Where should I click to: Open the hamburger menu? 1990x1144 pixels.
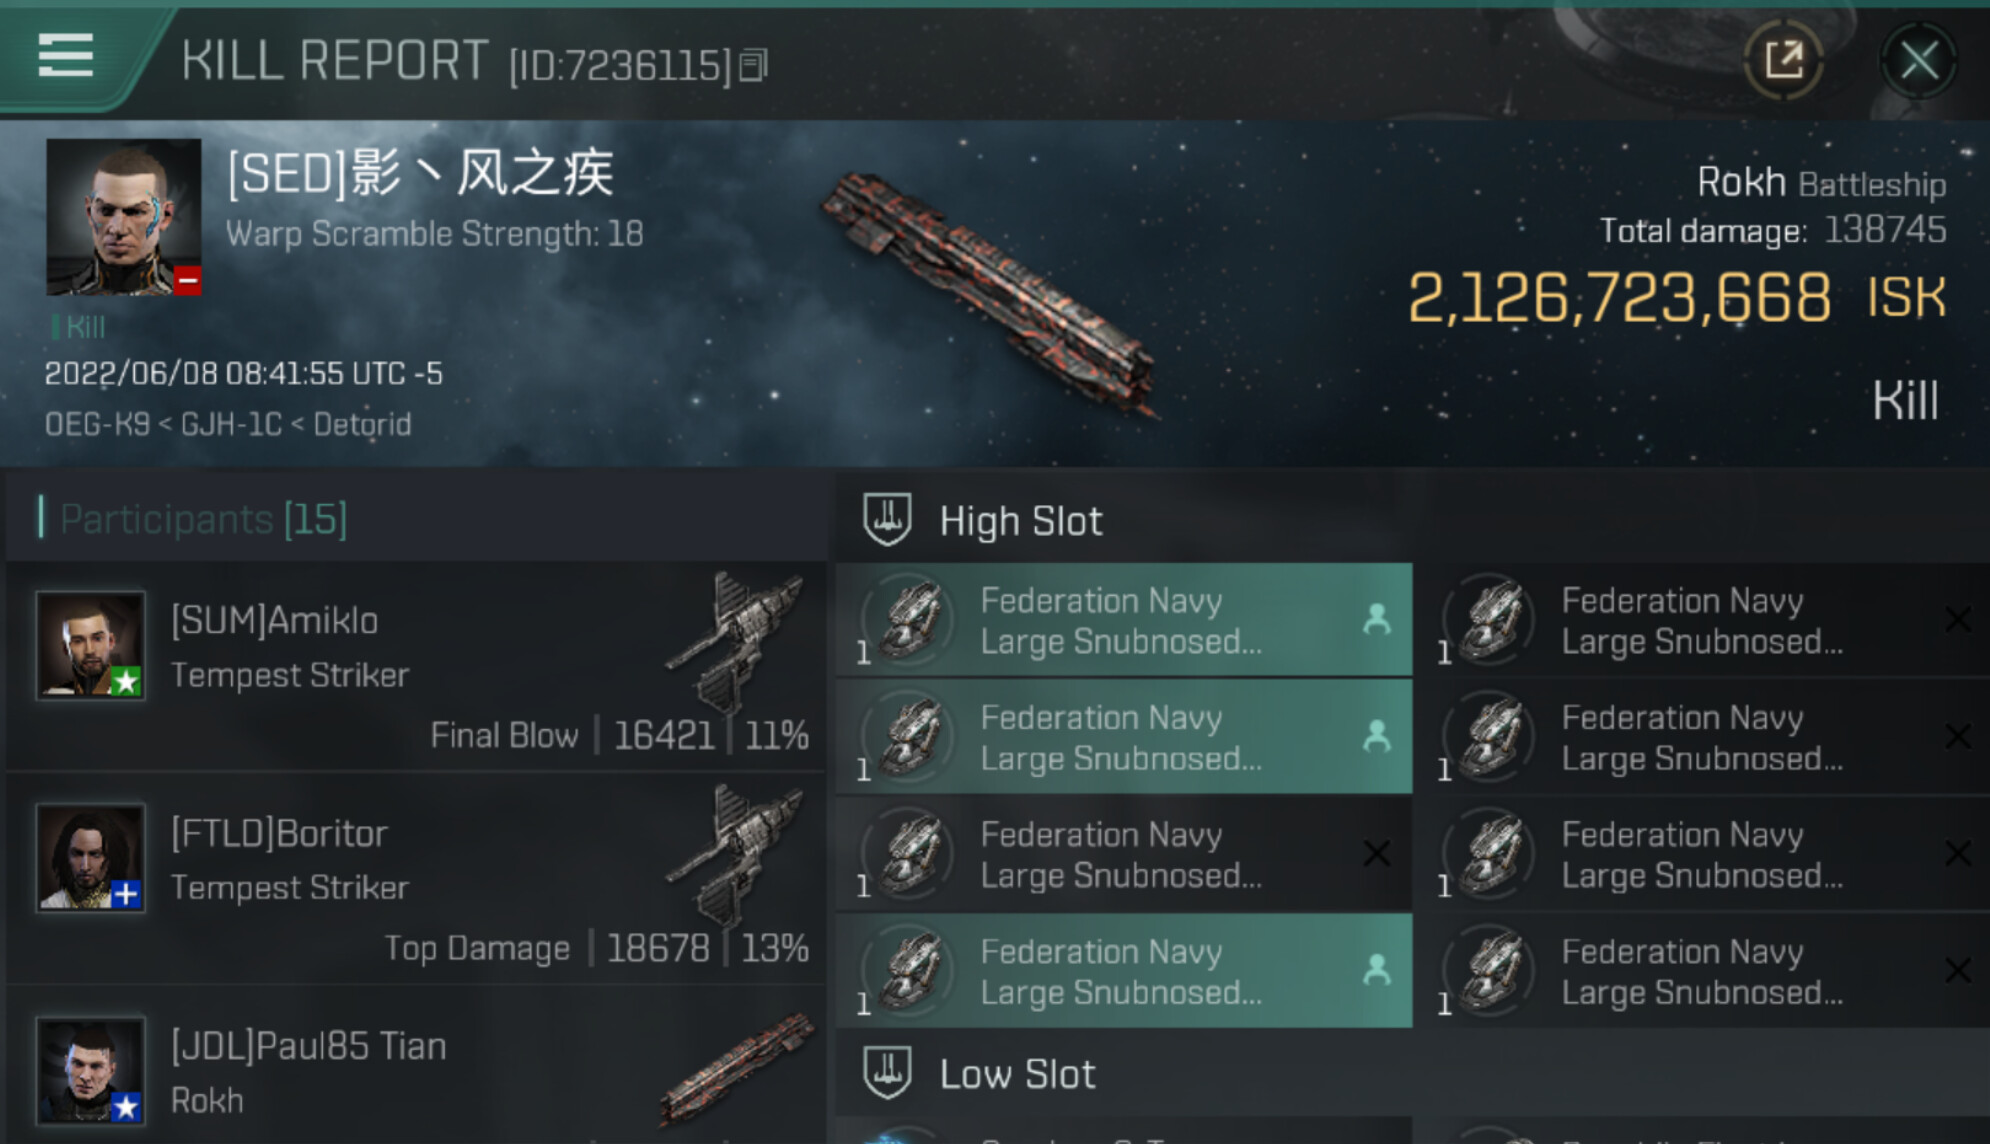click(66, 56)
